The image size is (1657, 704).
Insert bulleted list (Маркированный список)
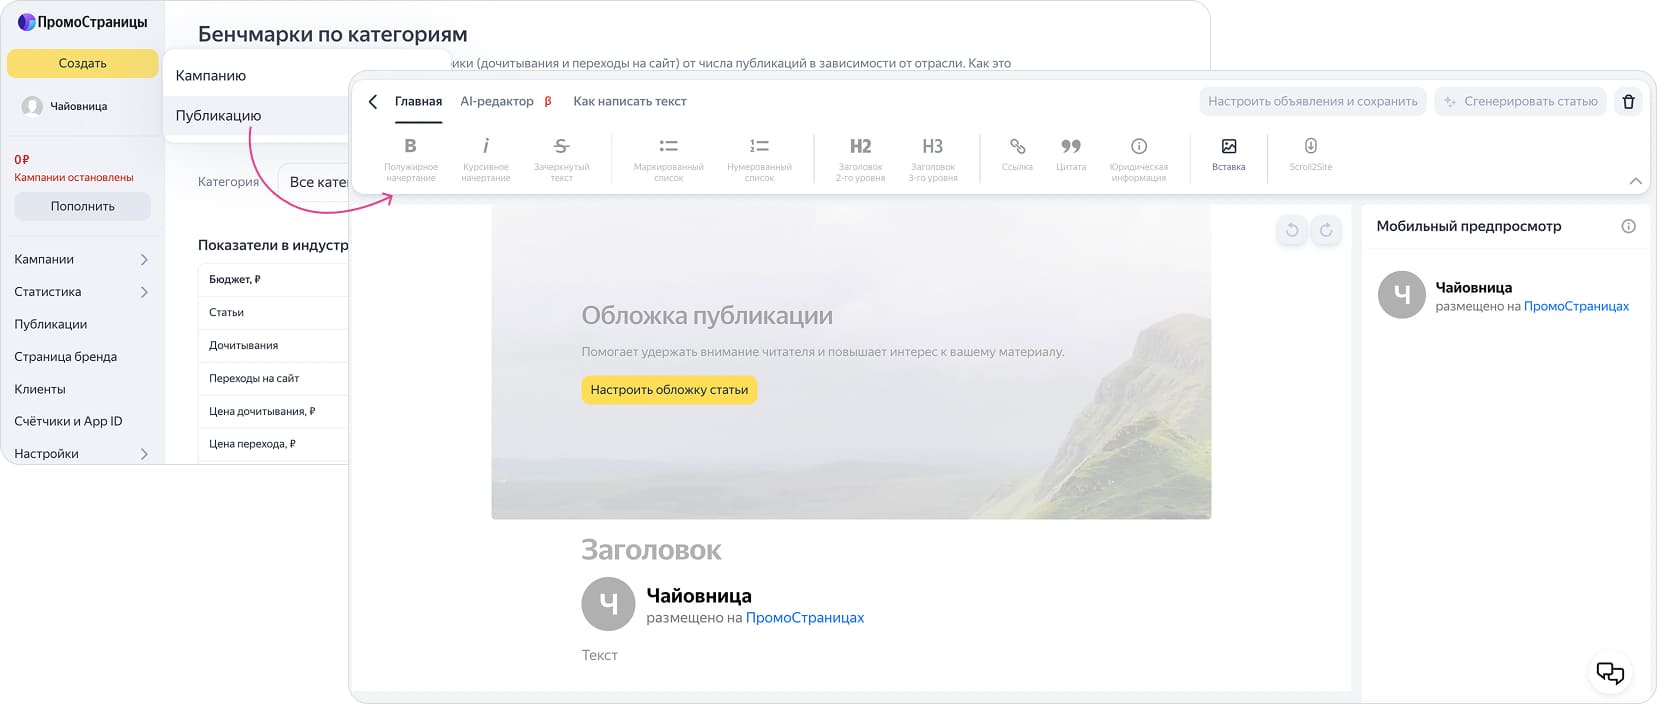[668, 159]
